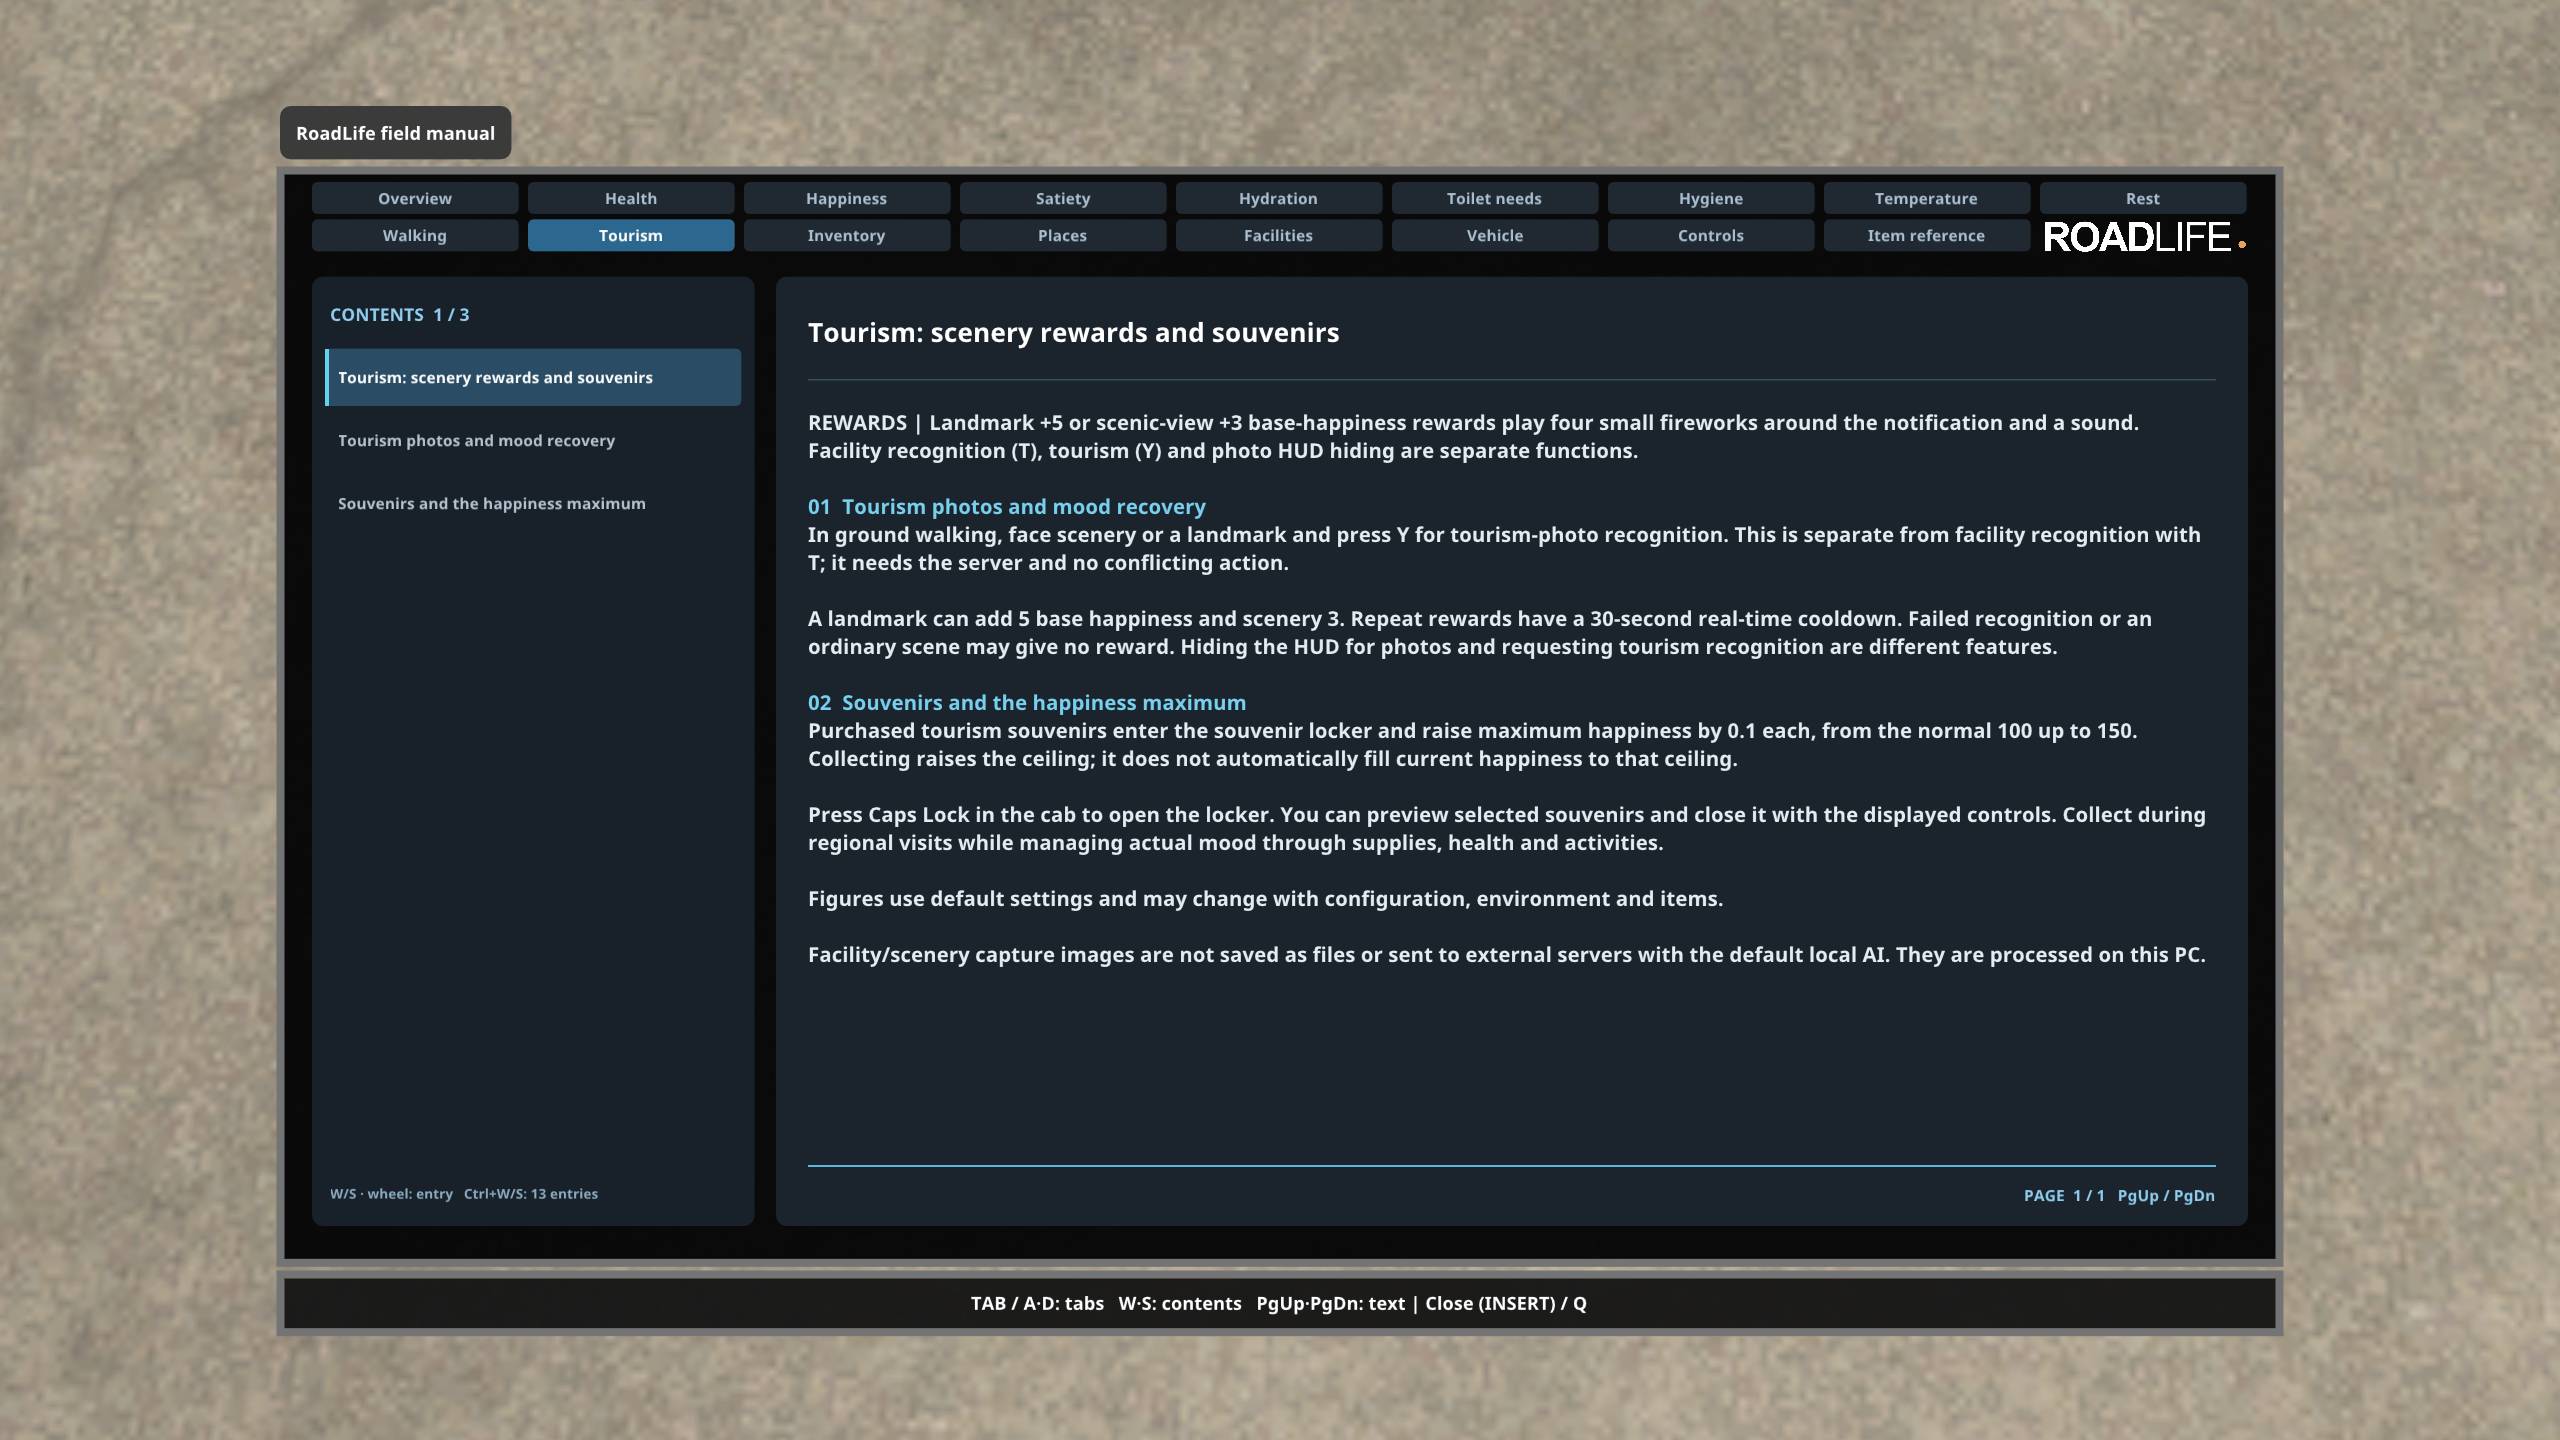Click the 'RoadLife field manual' title label
2560x1440 pixels.
395,133
